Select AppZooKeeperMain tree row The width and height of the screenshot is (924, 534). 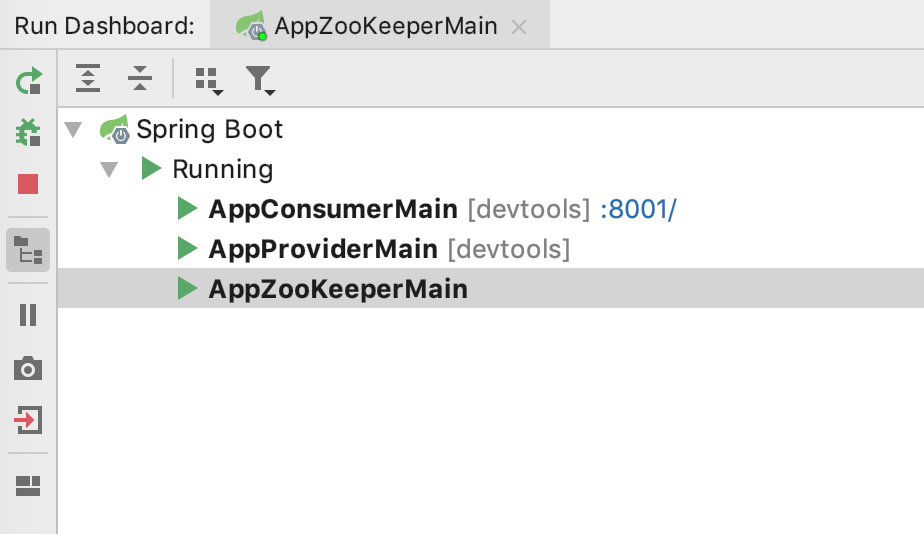pyautogui.click(x=490, y=288)
